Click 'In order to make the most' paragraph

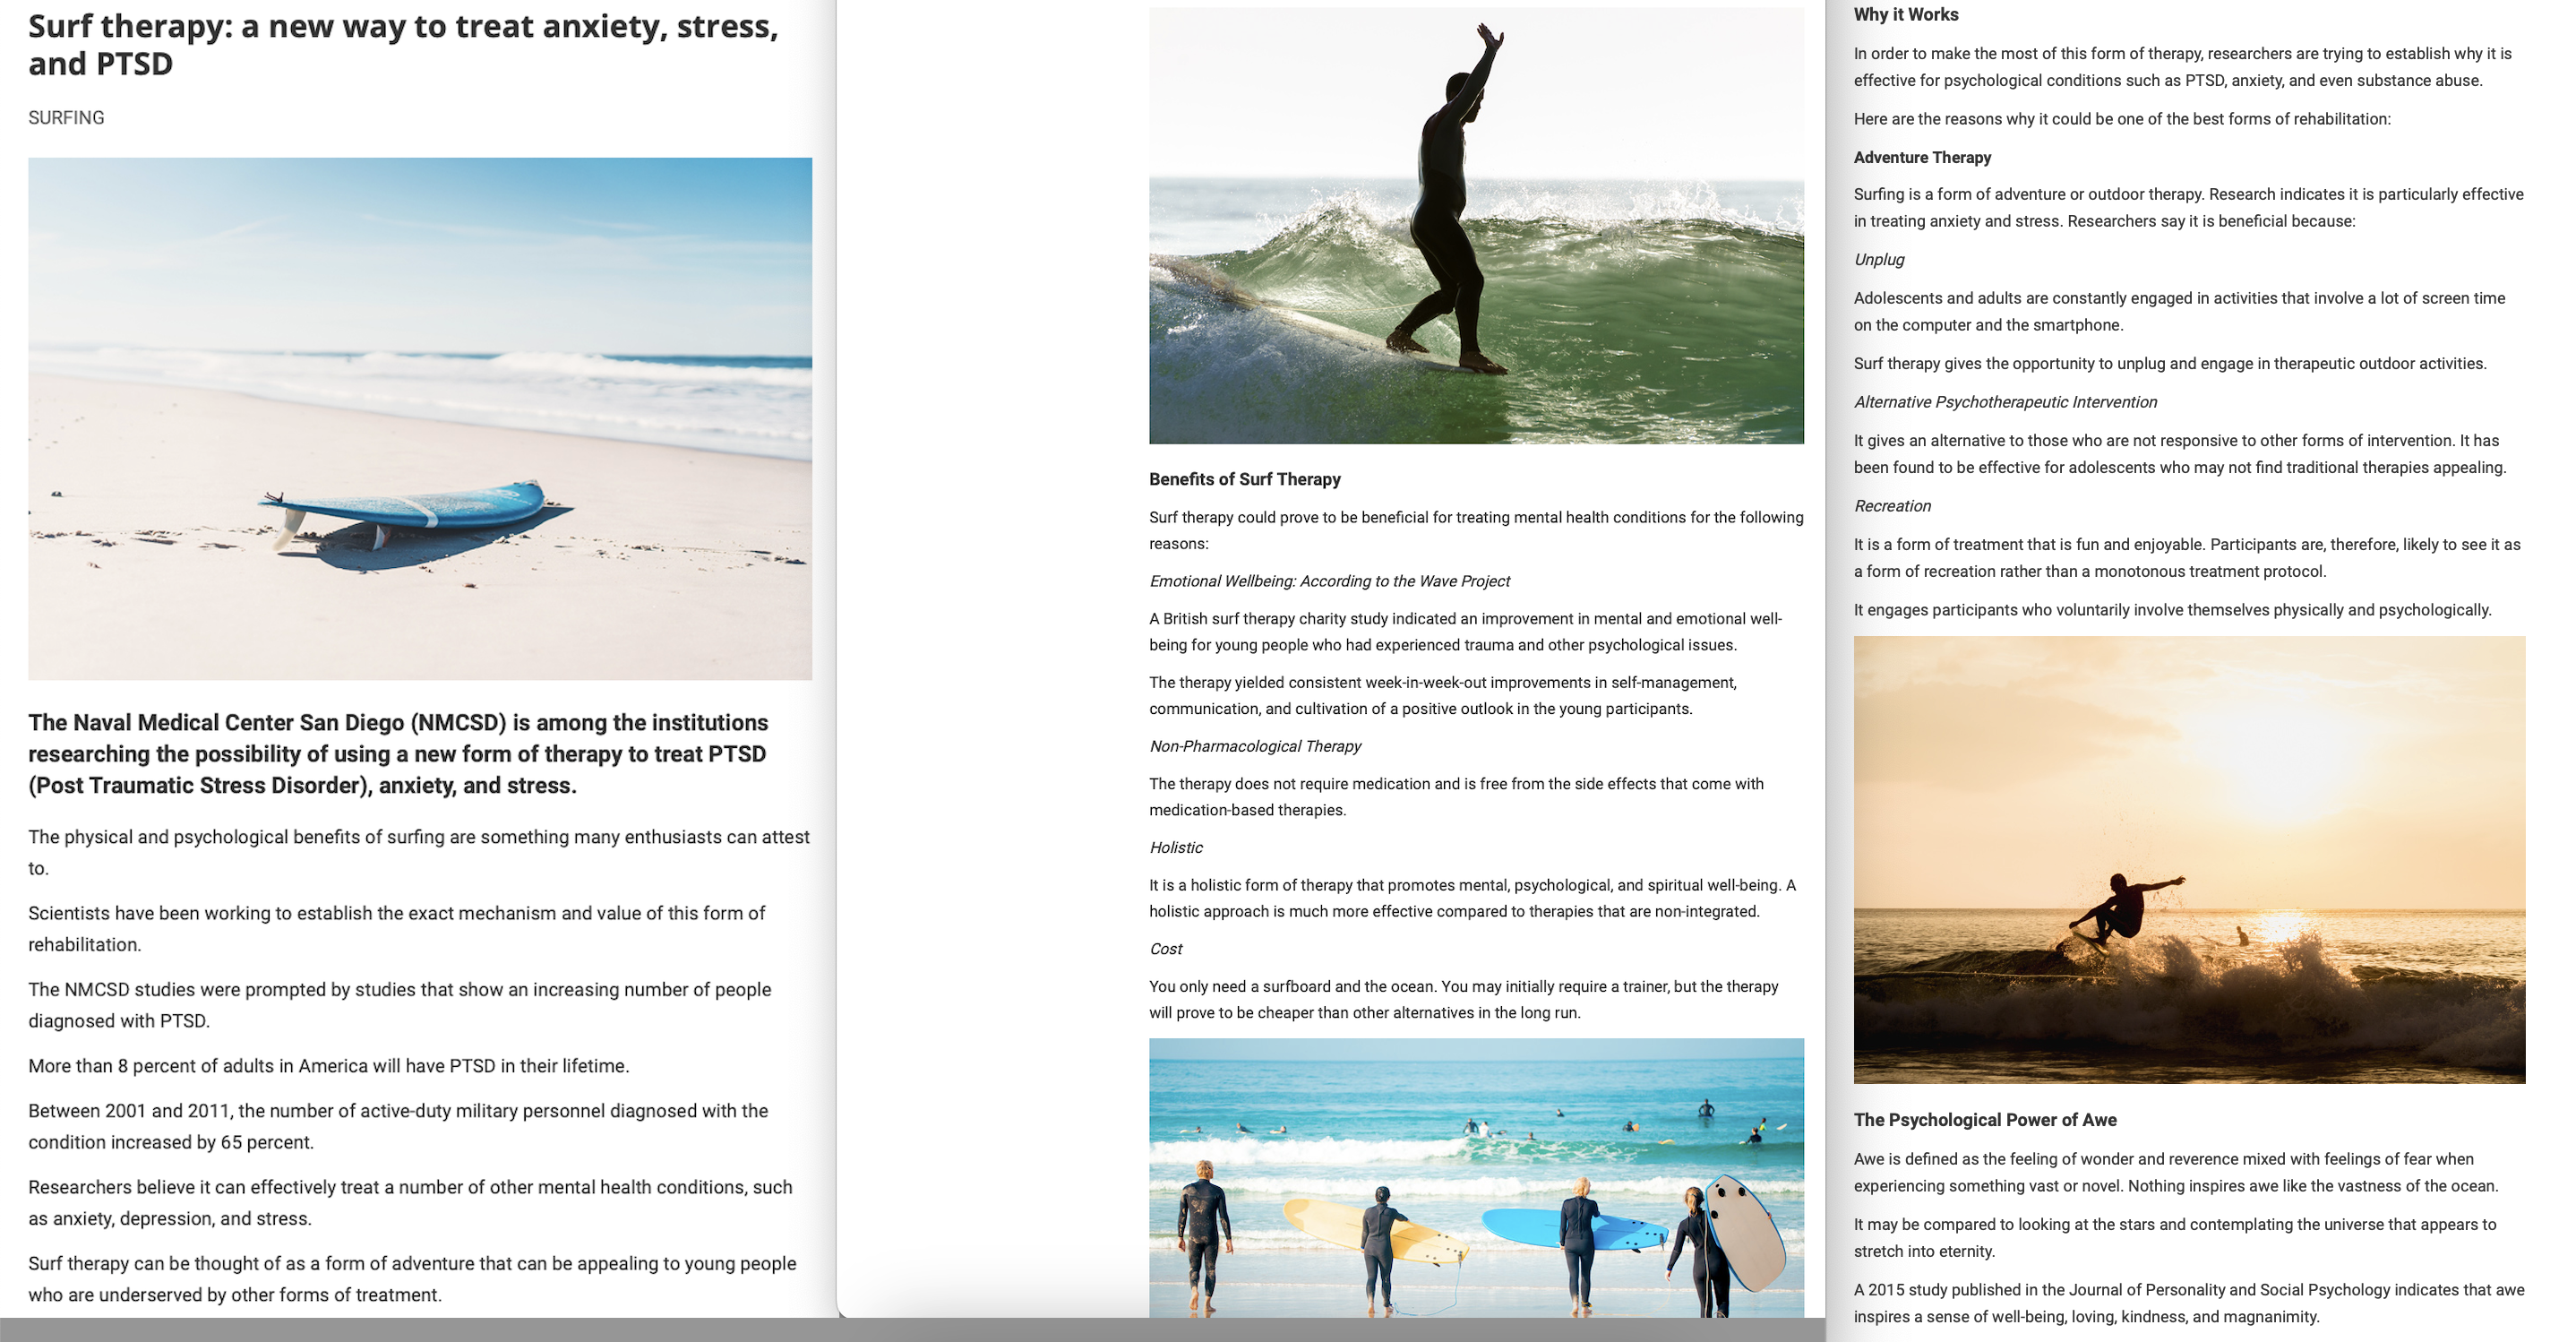[2182, 67]
